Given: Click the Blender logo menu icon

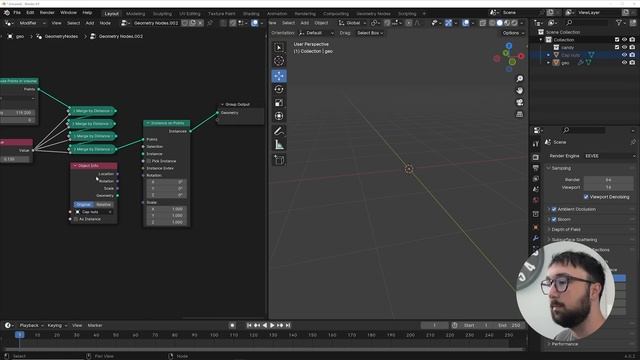Looking at the screenshot, I should tap(7, 13).
